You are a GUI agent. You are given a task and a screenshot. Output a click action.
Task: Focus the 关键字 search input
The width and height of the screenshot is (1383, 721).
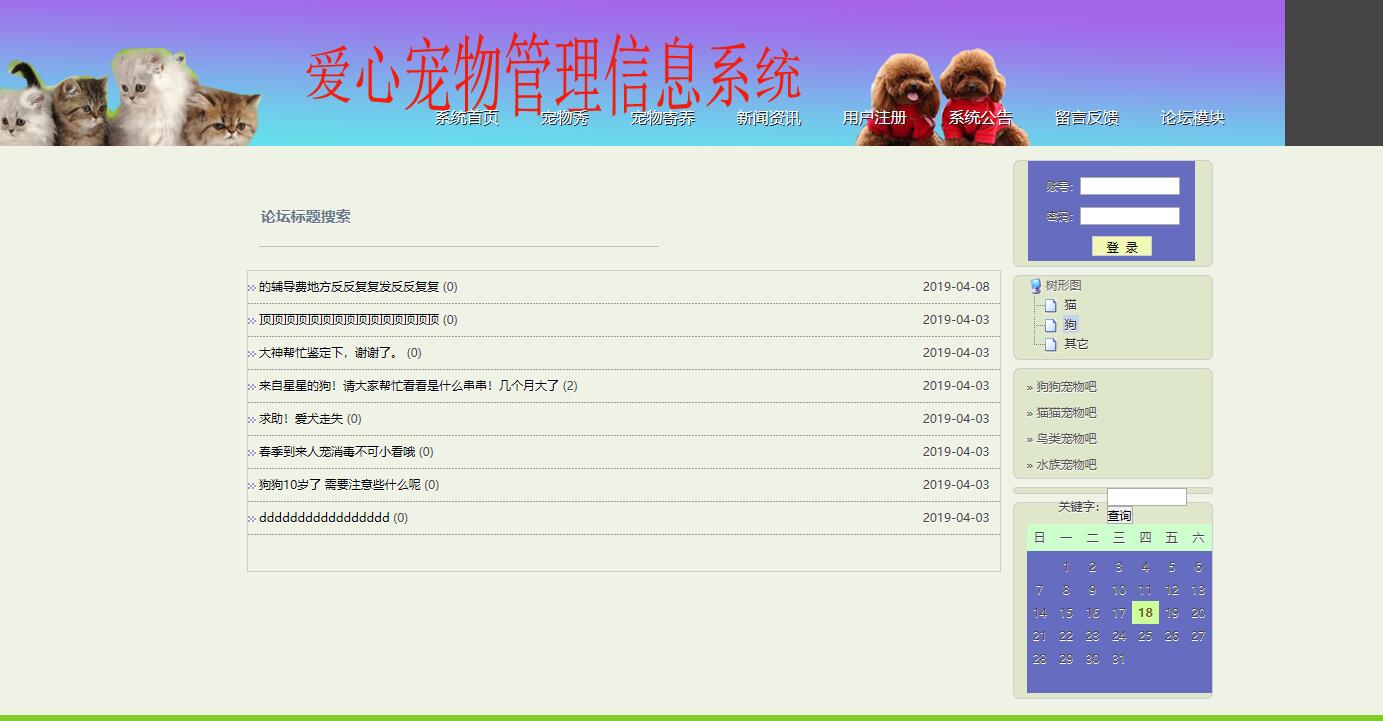click(x=1147, y=497)
